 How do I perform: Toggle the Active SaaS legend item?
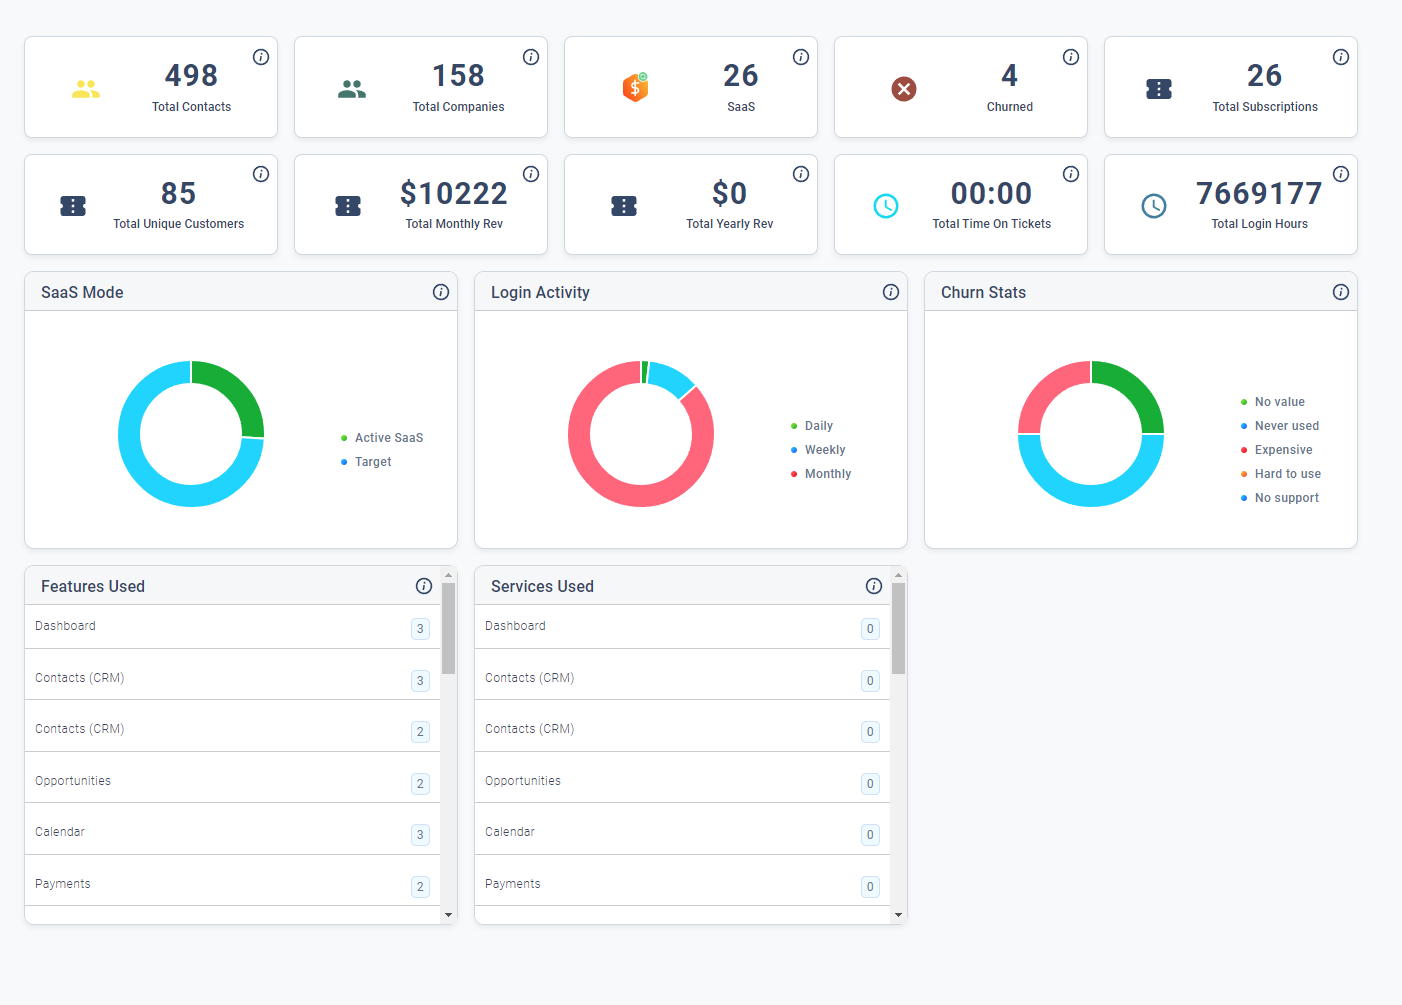[382, 438]
